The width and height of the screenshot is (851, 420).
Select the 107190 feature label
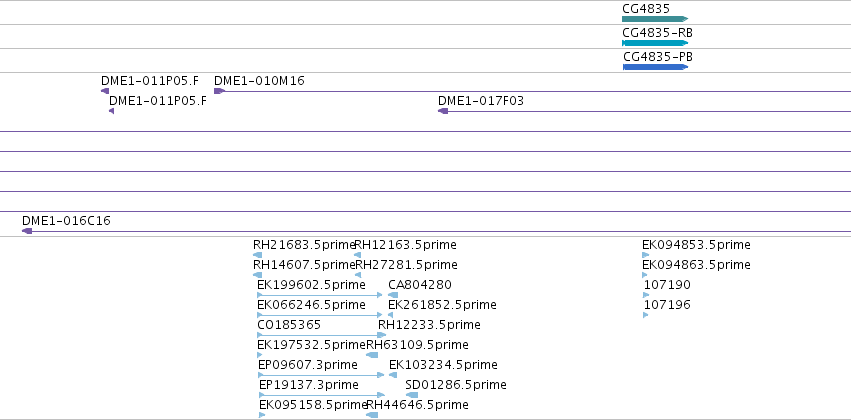coord(667,285)
